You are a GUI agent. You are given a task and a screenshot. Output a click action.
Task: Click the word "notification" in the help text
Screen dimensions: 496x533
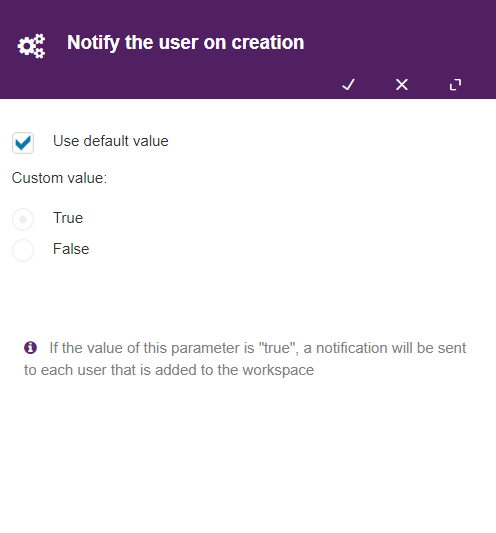[352, 348]
